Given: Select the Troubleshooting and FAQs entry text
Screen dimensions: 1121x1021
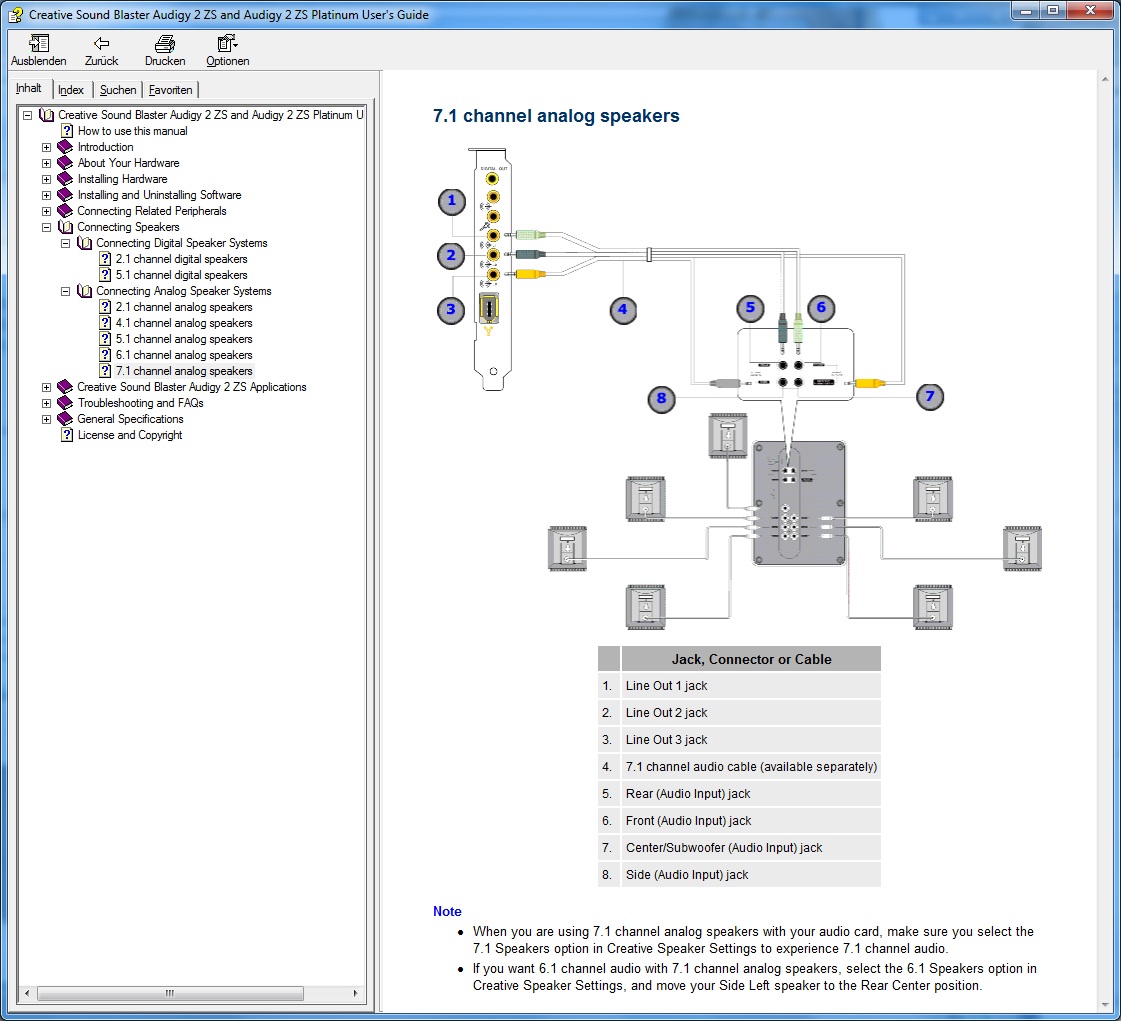Looking at the screenshot, I should (x=140, y=403).
